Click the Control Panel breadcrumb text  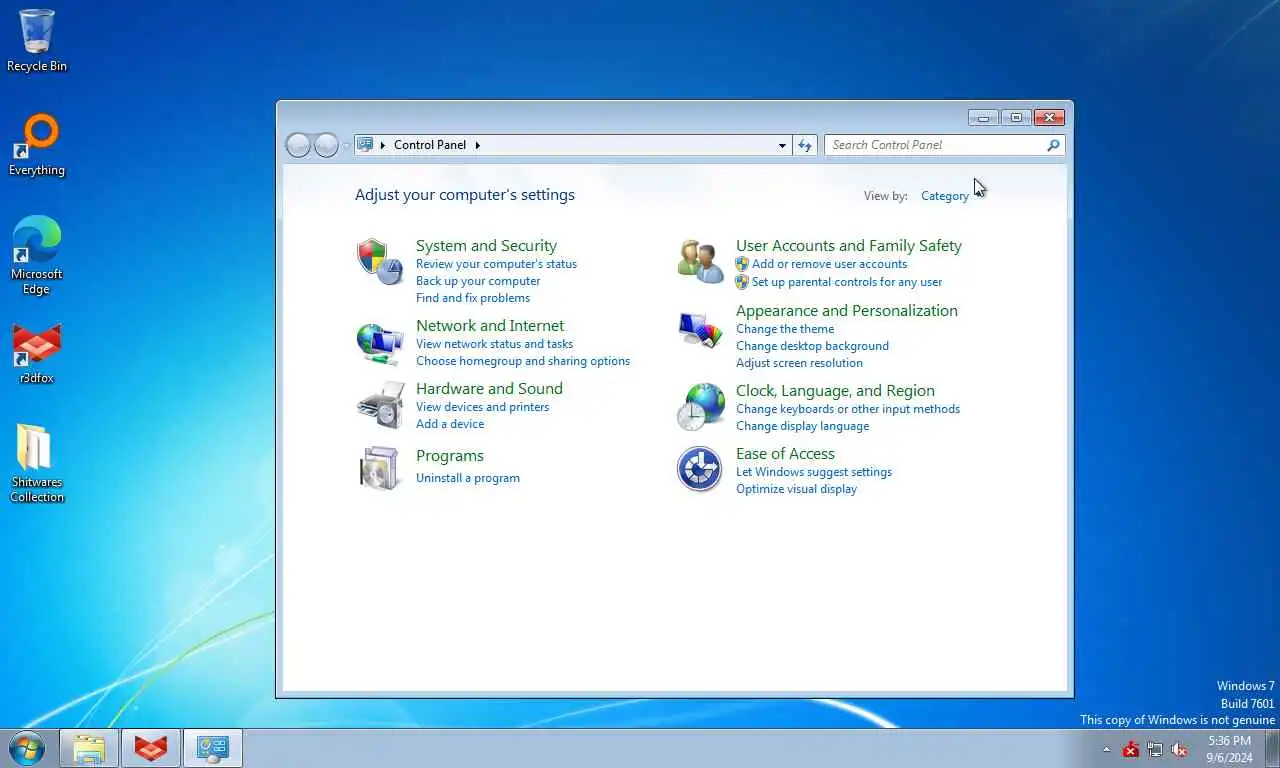[x=430, y=145]
